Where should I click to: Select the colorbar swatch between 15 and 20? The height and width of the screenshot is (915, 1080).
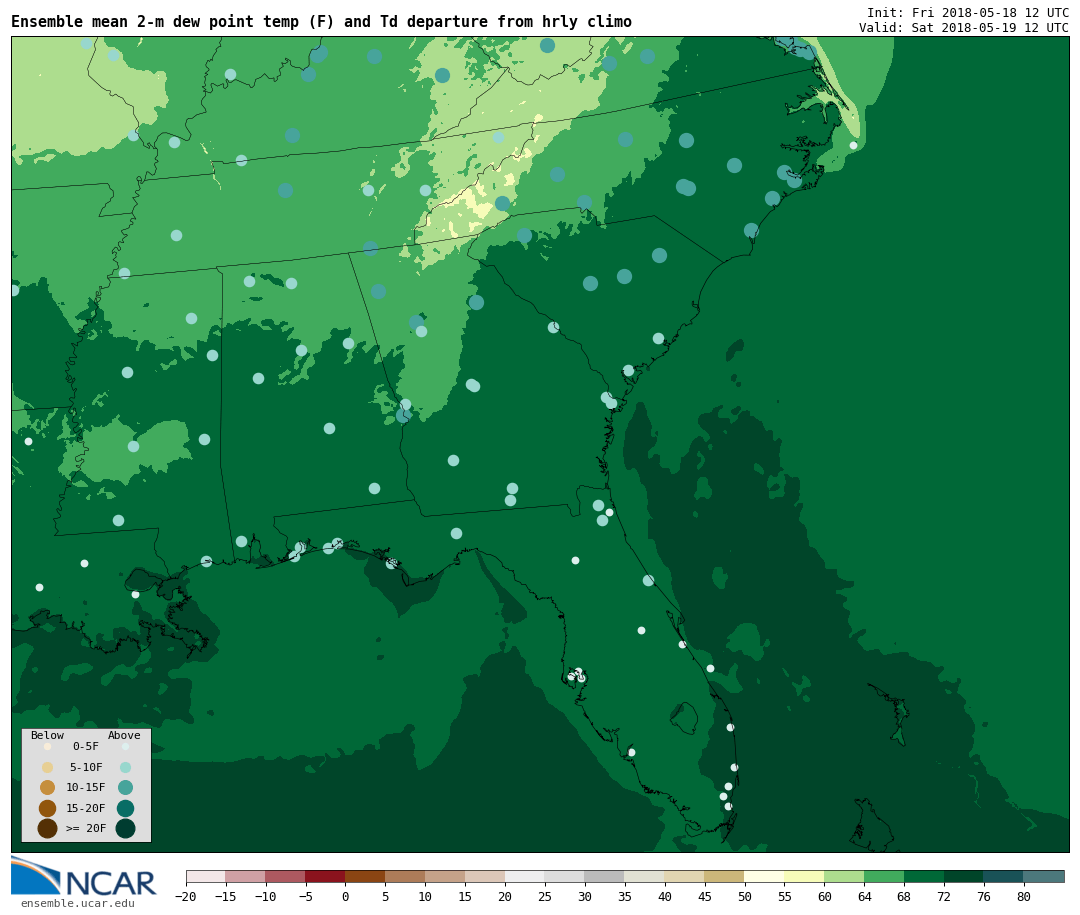coord(486,876)
